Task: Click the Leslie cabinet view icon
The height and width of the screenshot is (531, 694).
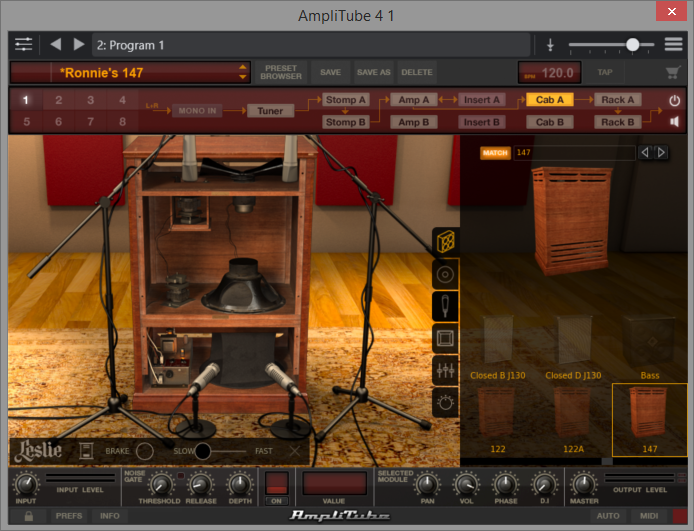Action: (x=86, y=451)
